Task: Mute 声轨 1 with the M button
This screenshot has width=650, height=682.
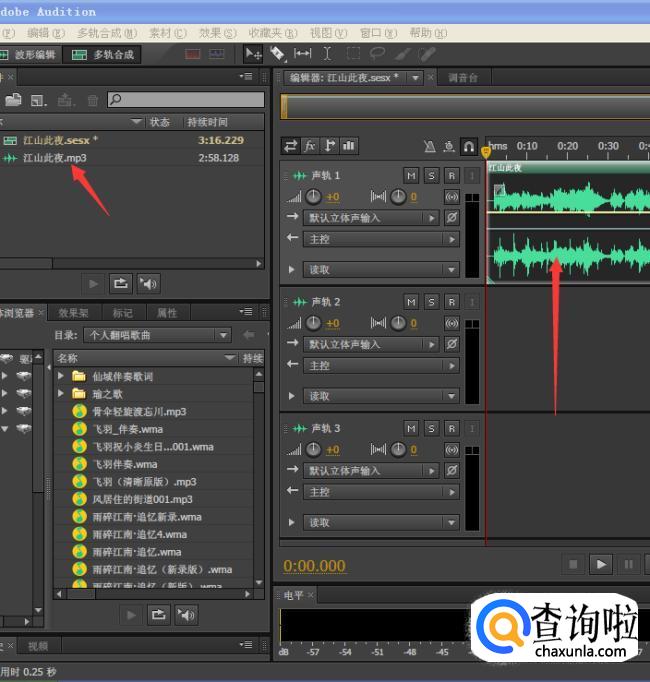Action: click(x=411, y=176)
